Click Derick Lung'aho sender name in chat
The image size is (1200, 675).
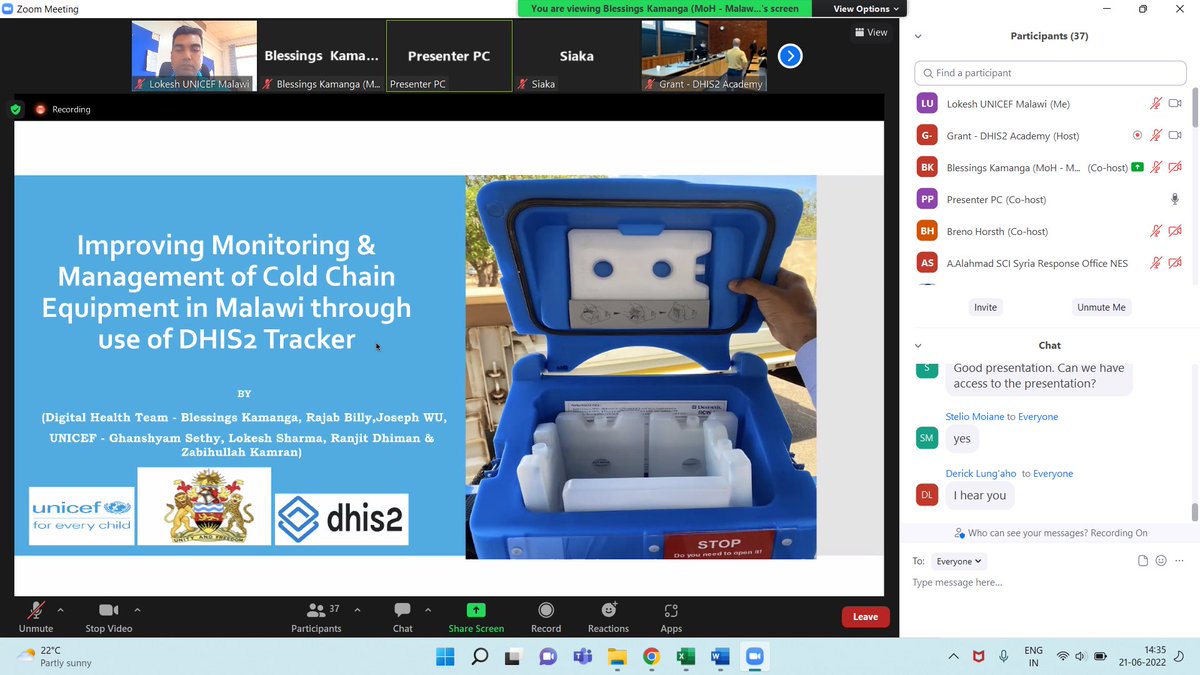[x=981, y=473]
